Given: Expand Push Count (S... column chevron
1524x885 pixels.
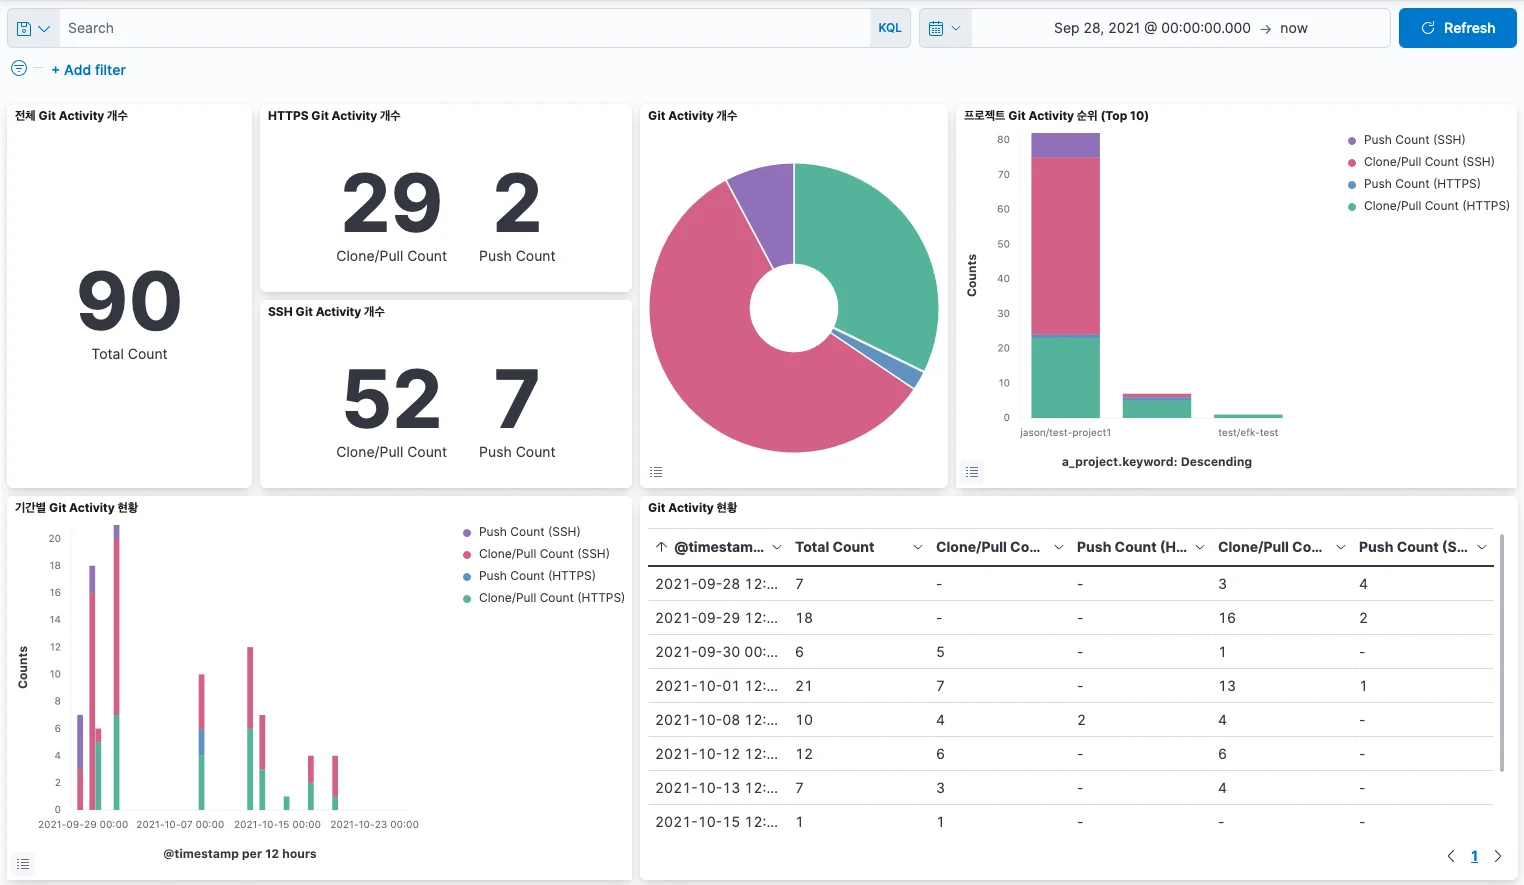Looking at the screenshot, I should coord(1482,548).
